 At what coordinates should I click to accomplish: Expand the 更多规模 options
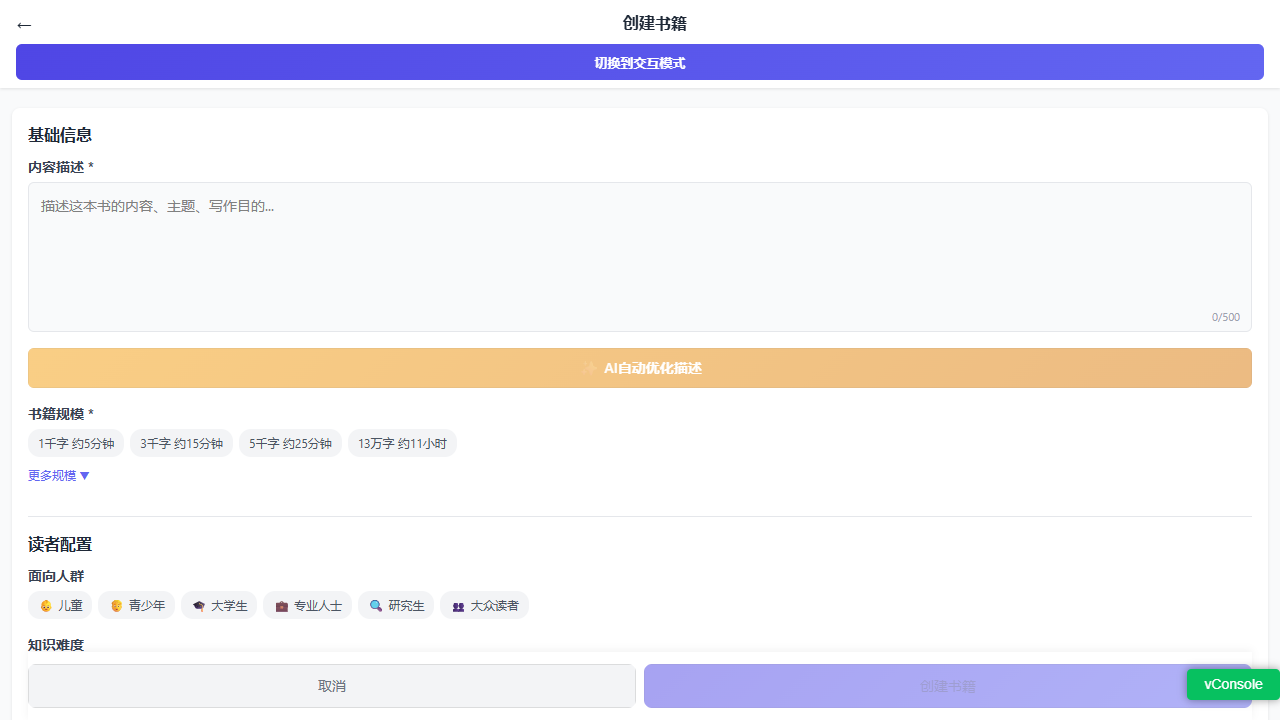coord(59,476)
